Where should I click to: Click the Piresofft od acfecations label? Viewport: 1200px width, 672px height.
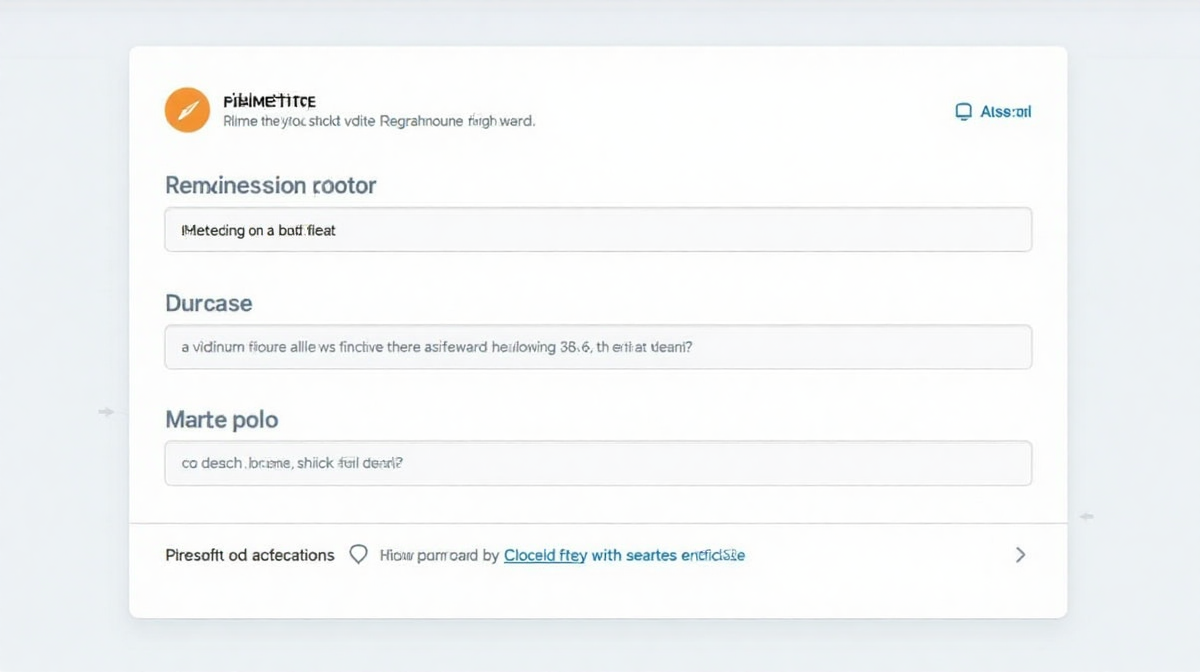coord(250,555)
